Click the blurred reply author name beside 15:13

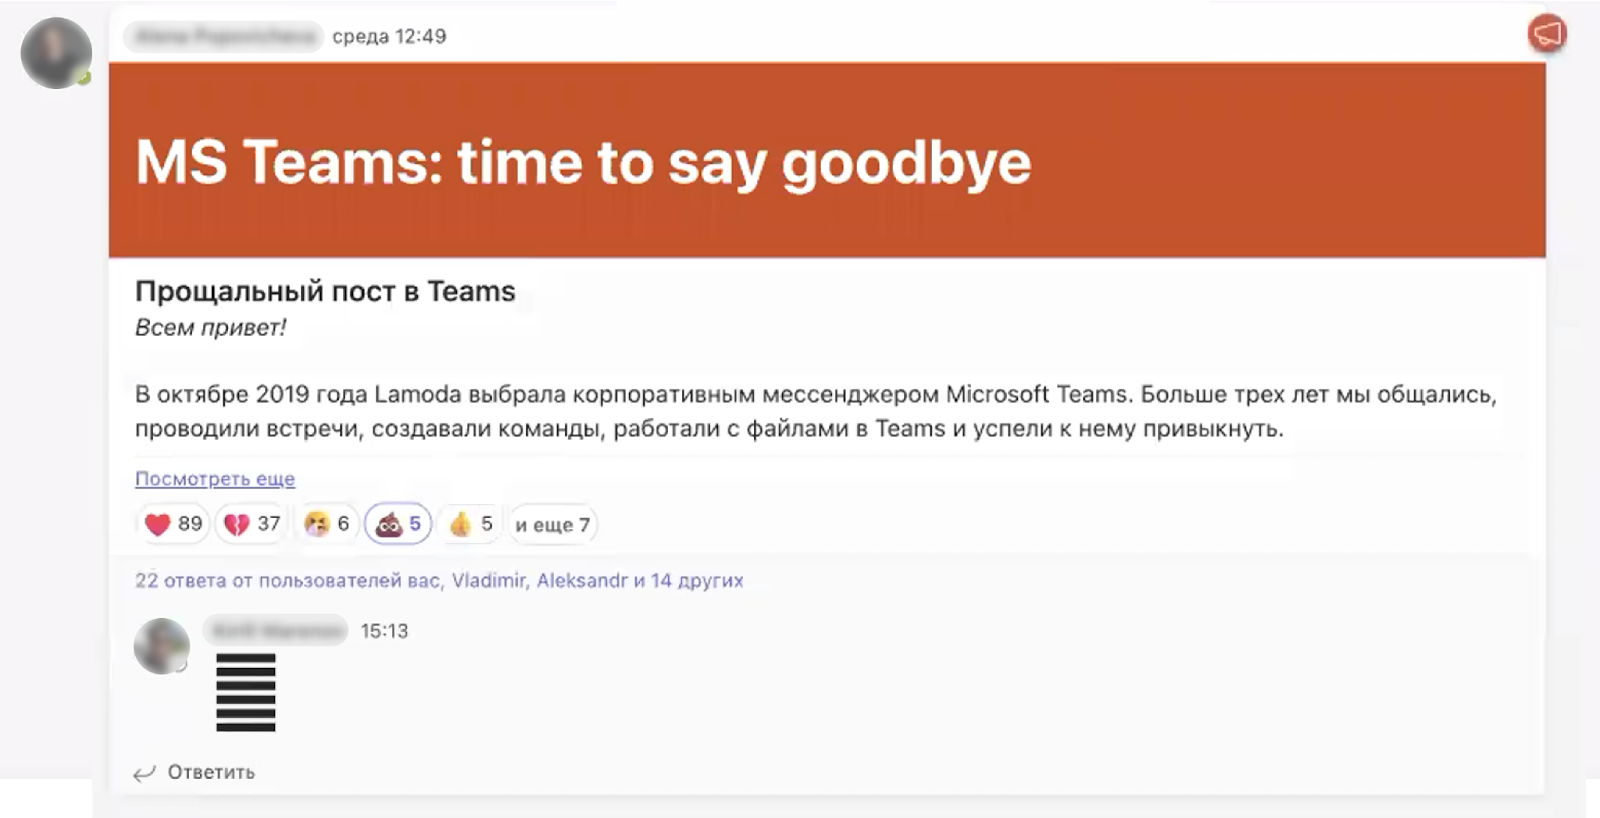[276, 631]
